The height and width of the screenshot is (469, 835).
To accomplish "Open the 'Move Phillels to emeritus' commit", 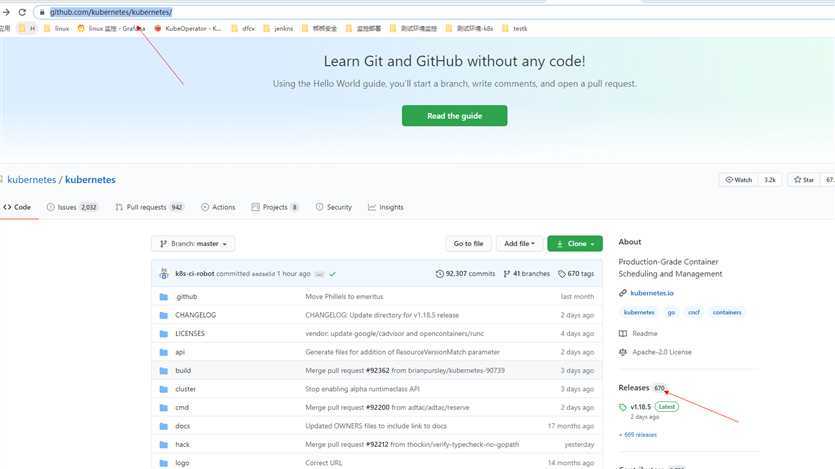I will 344,297.
